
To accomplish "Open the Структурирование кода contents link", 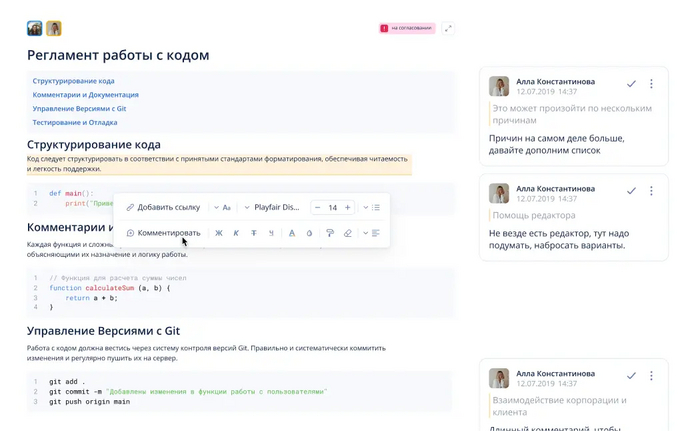I will (73, 81).
